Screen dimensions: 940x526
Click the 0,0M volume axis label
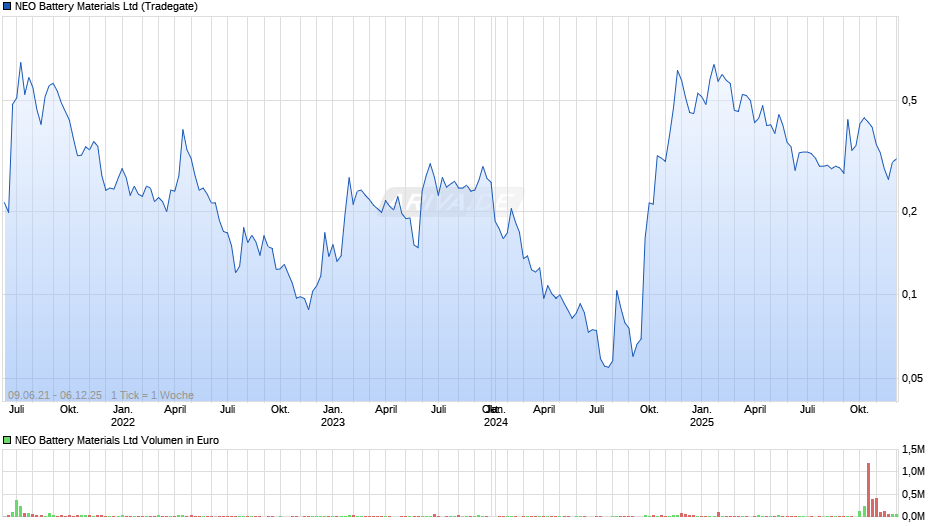tap(913, 516)
